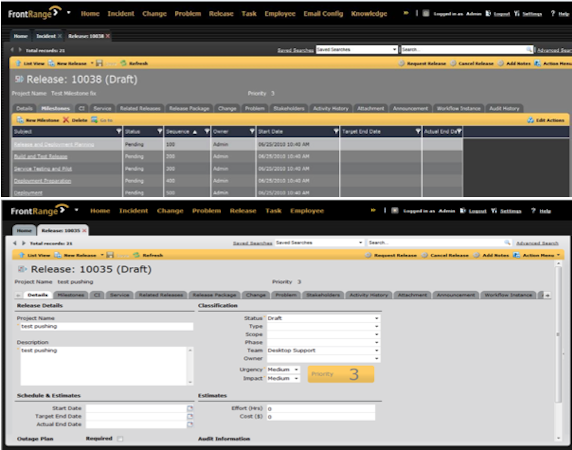572x450 pixels.
Task: Go to the previous record in the Release 10038 window
Action: tap(12, 50)
